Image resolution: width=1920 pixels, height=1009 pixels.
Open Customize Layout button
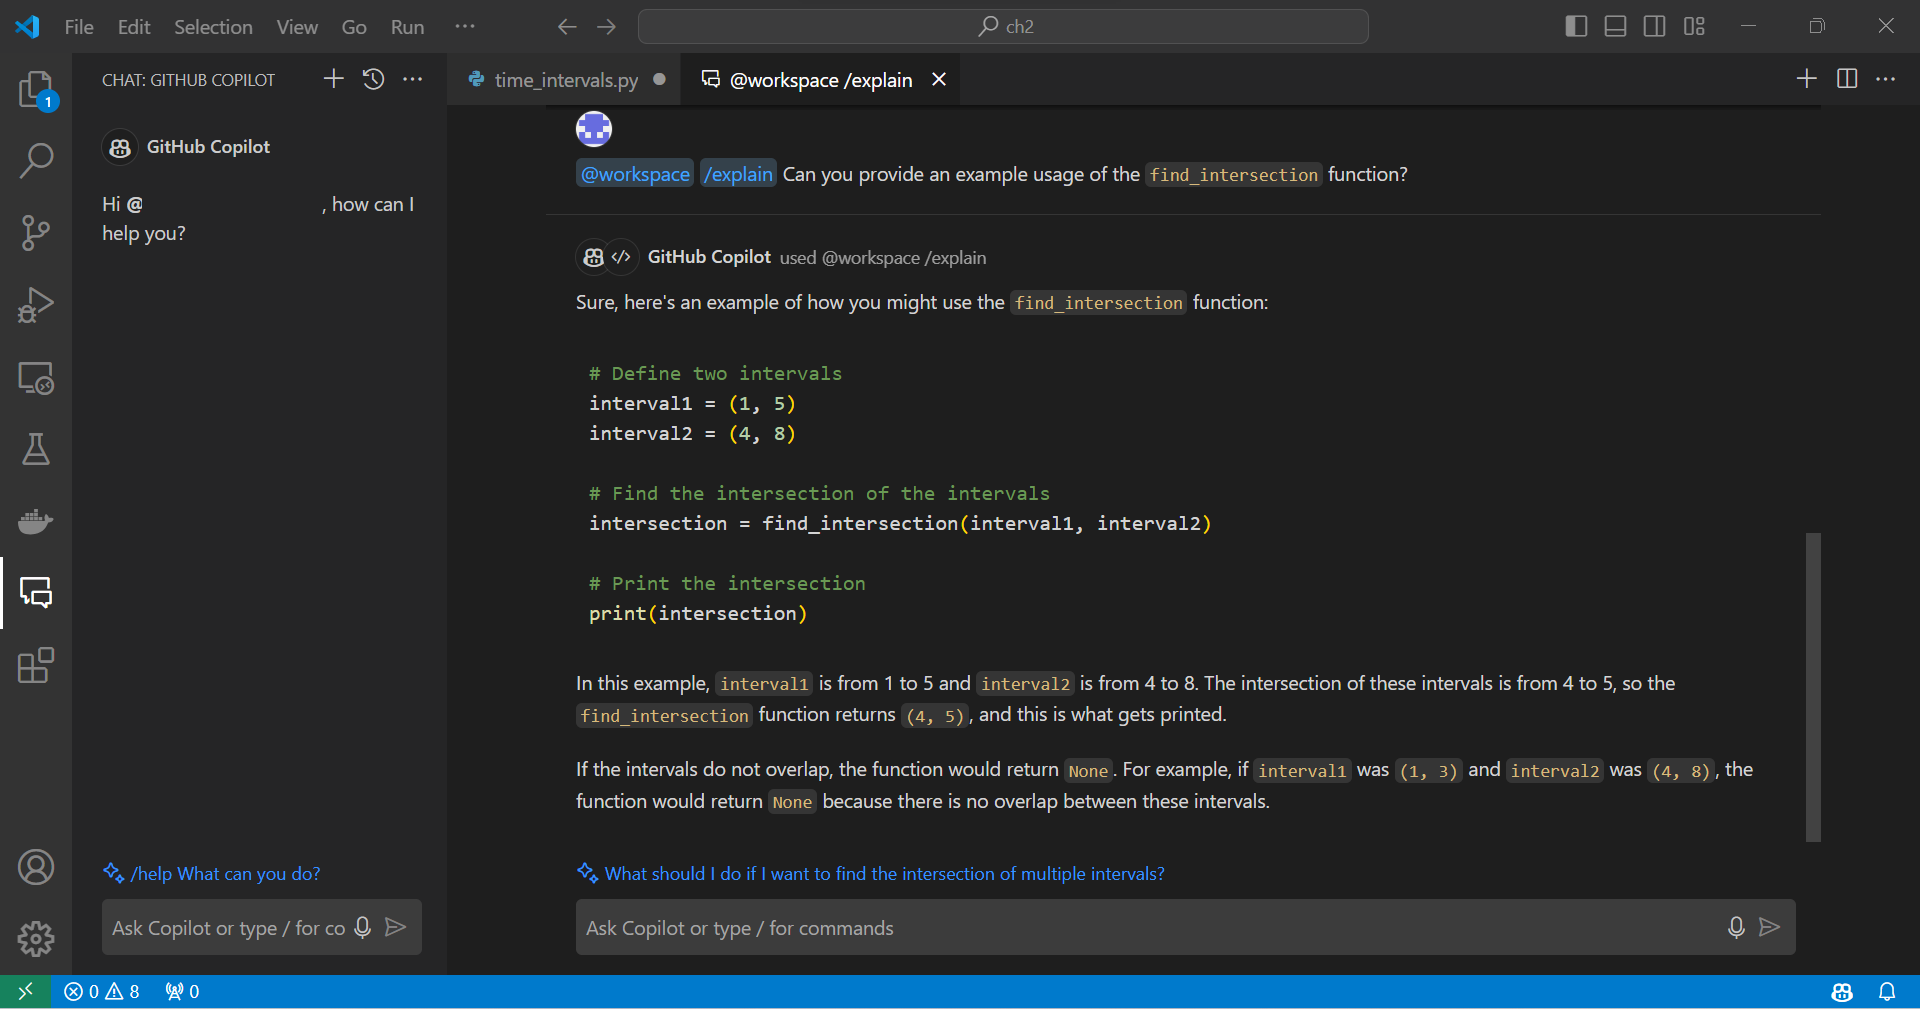click(1694, 26)
